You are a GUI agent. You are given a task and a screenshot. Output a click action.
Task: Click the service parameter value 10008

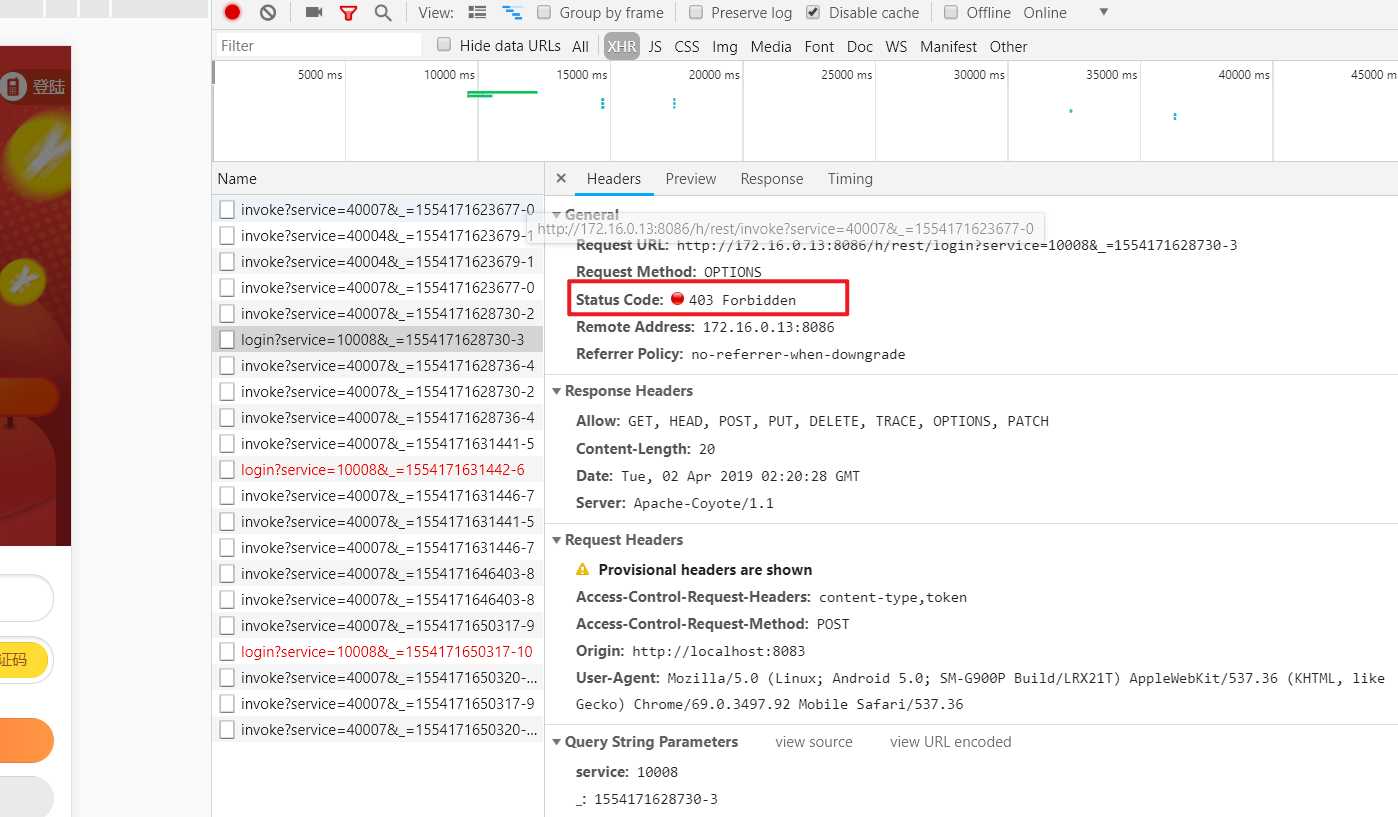pyautogui.click(x=657, y=772)
